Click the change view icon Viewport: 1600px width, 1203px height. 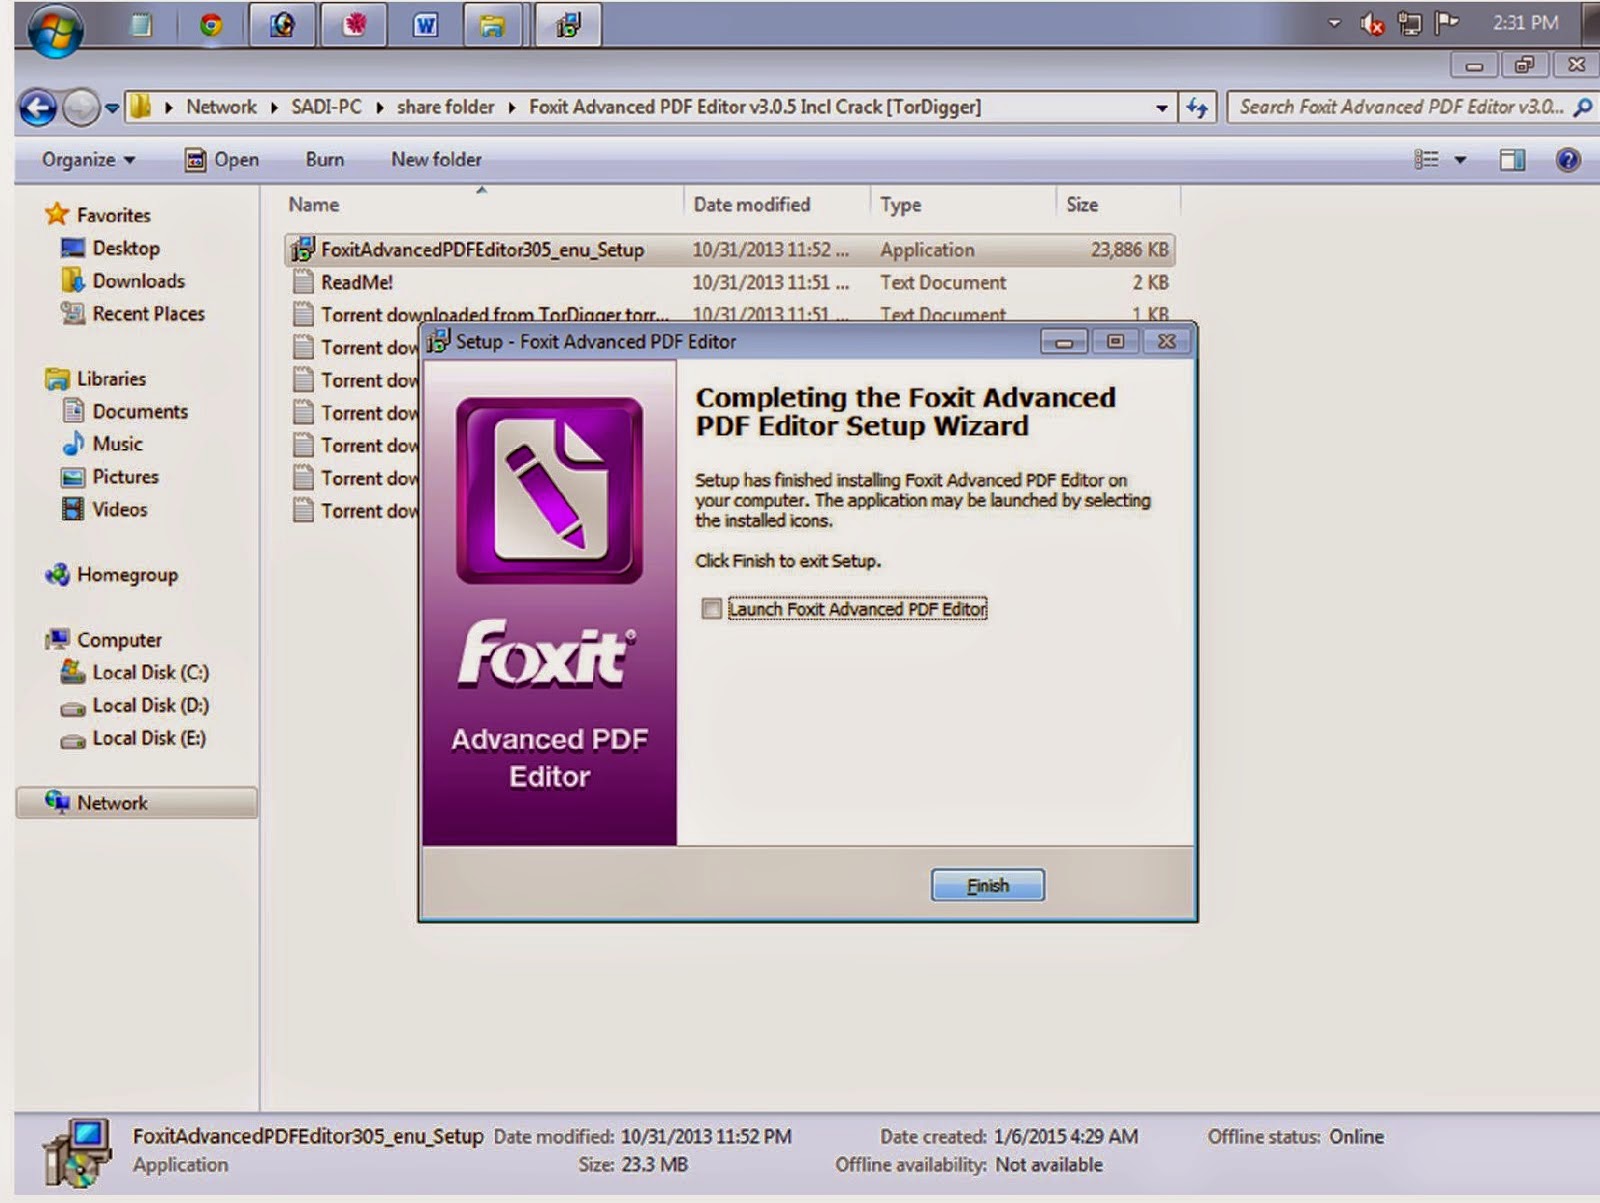(1426, 160)
